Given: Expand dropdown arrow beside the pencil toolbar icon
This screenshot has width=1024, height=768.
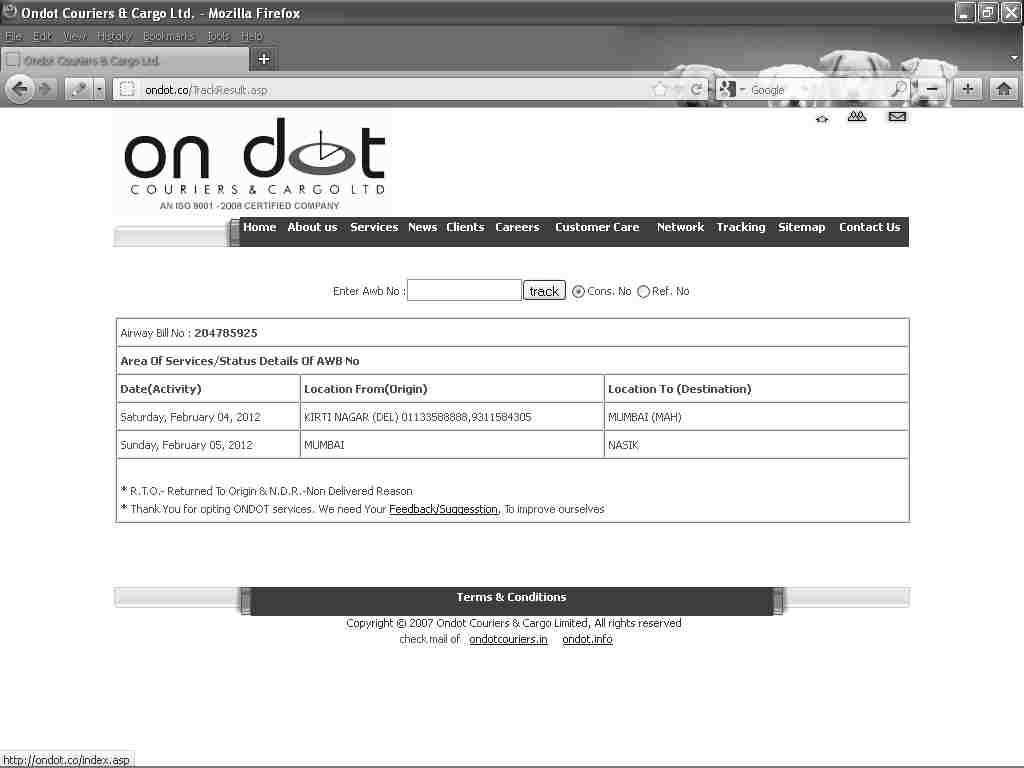Looking at the screenshot, I should coord(100,90).
